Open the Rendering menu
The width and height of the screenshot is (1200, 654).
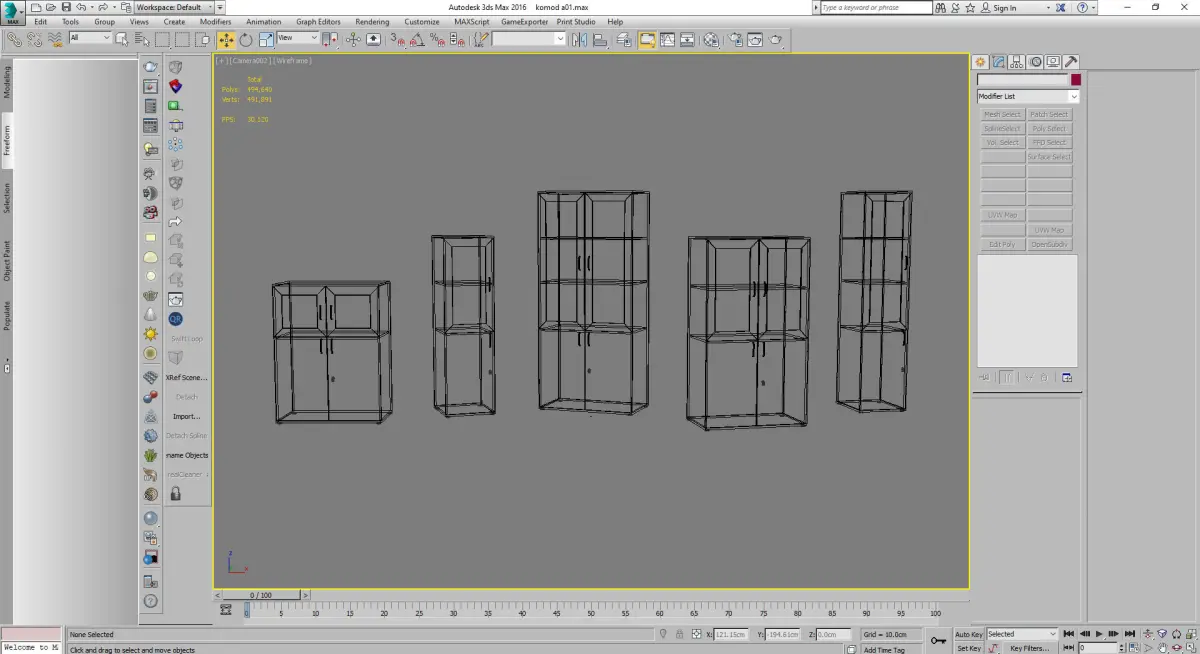coord(372,21)
